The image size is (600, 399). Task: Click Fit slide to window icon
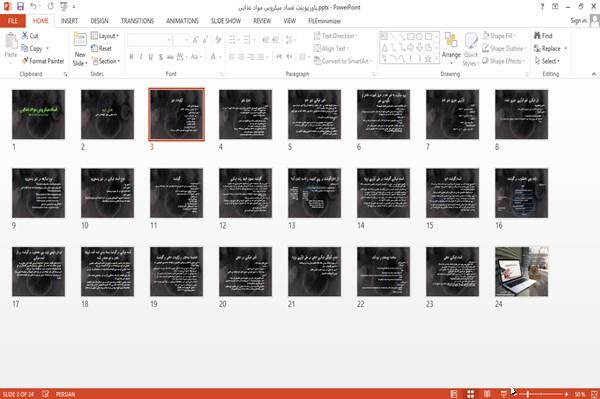(594, 394)
